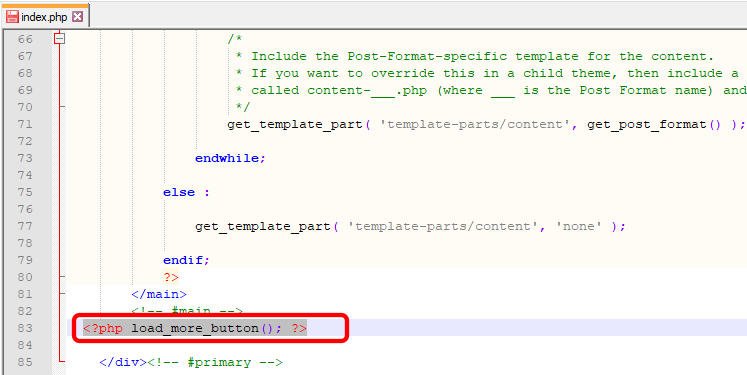
Task: Click the opening <?php tag on line 83
Action: [102, 328]
